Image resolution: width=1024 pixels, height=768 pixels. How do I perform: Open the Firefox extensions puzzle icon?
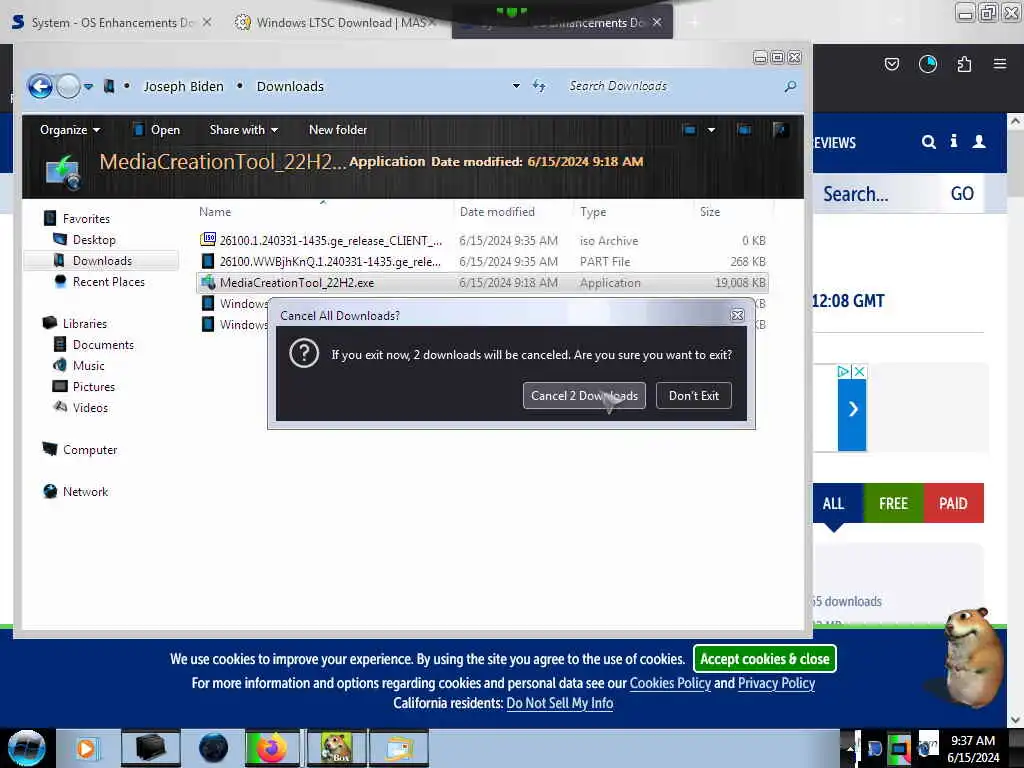[x=964, y=64]
